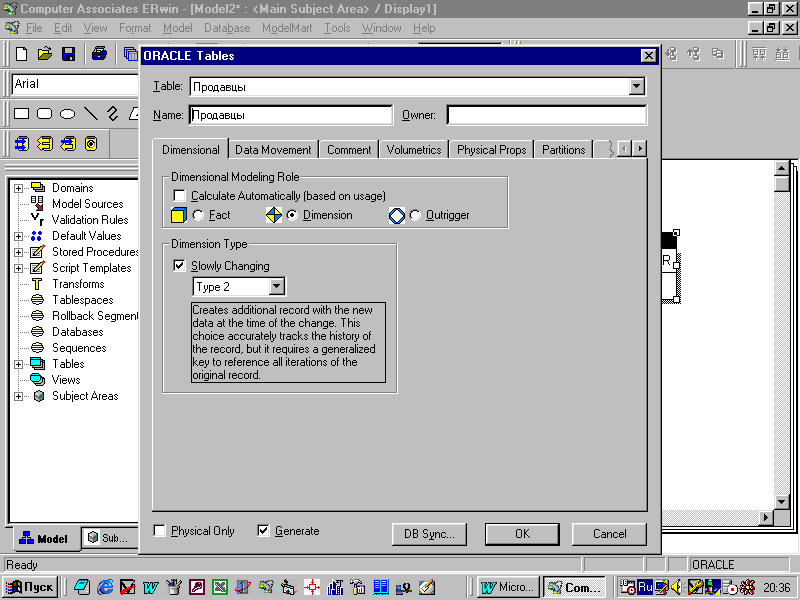Switch to the Sub... explorer tab

(x=110, y=538)
